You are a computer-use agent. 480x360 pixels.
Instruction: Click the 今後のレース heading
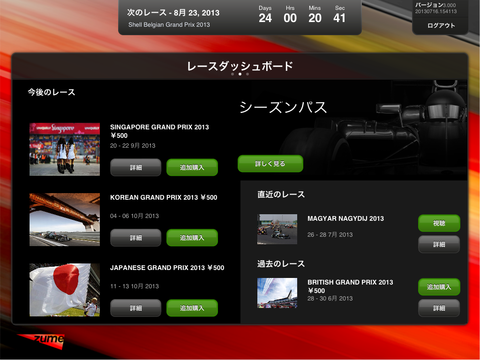tap(52, 92)
